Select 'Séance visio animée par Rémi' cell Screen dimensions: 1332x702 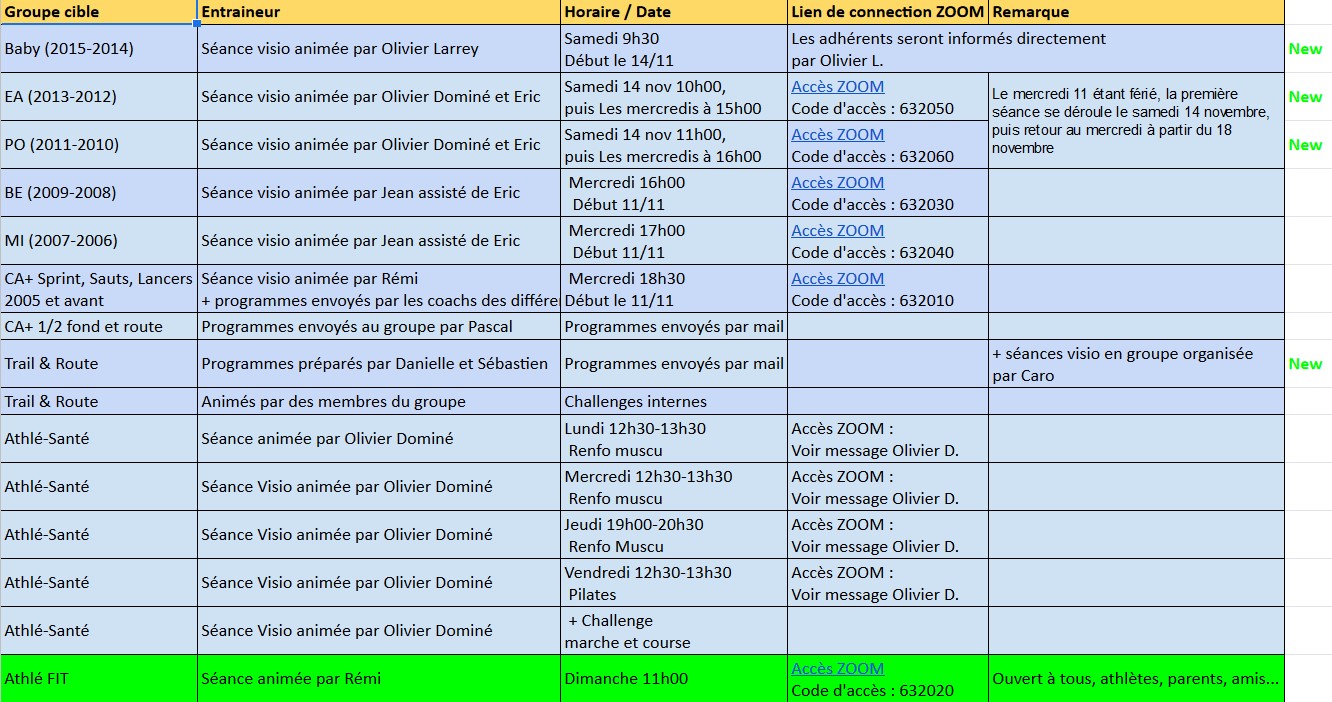point(379,289)
